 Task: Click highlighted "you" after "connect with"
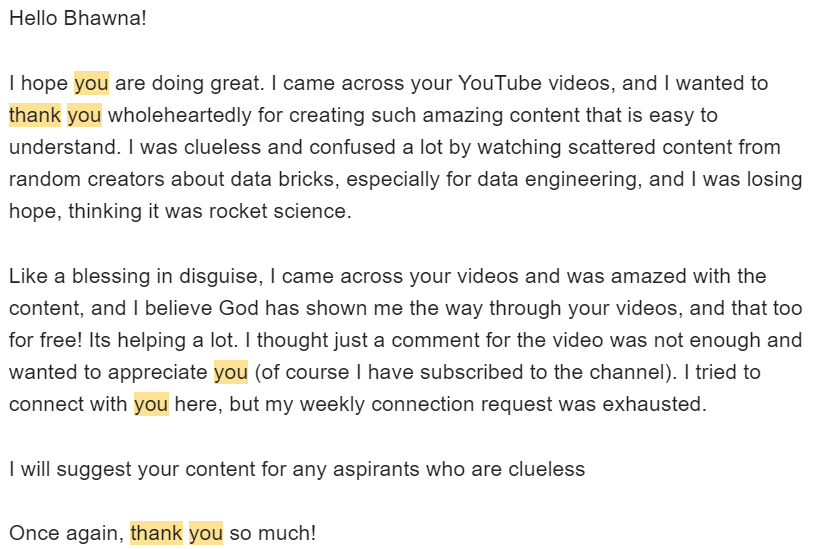(151, 405)
